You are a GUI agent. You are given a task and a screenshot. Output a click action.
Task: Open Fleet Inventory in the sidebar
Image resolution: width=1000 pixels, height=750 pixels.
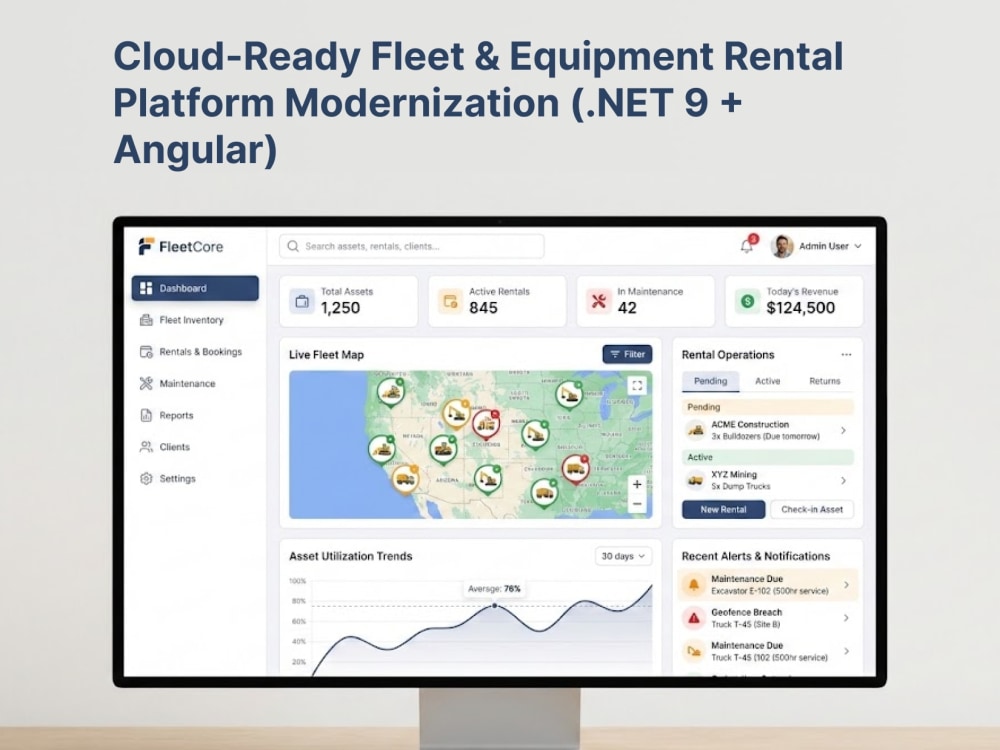click(x=195, y=320)
